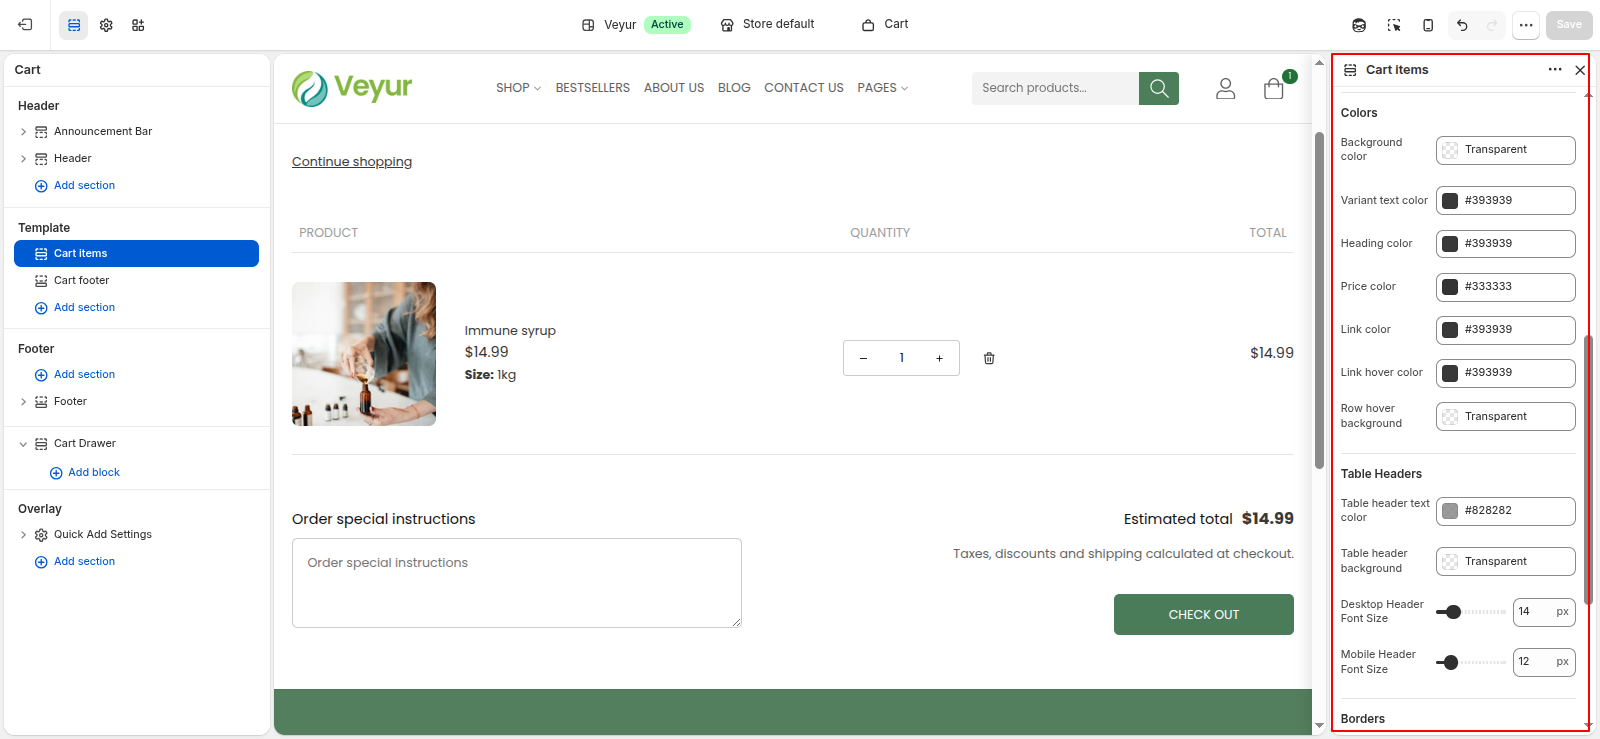The width and height of the screenshot is (1600, 739).
Task: Click the CHECK OUT button
Action: (1204, 615)
